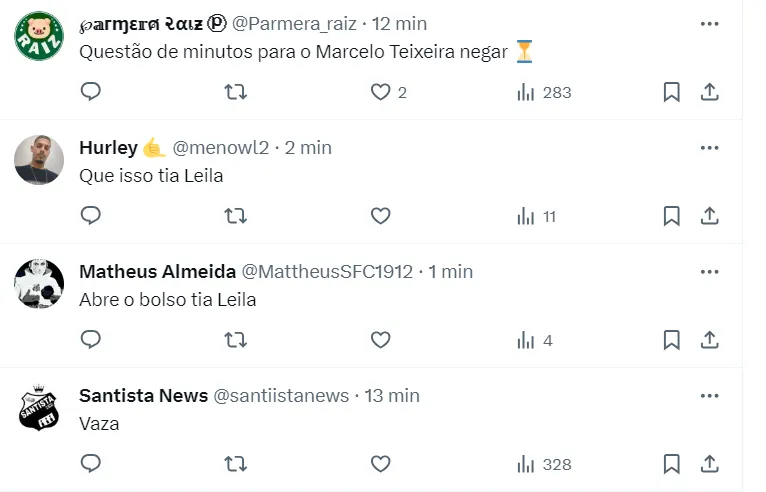
Task: Open the Santista News avatar
Action: point(39,407)
